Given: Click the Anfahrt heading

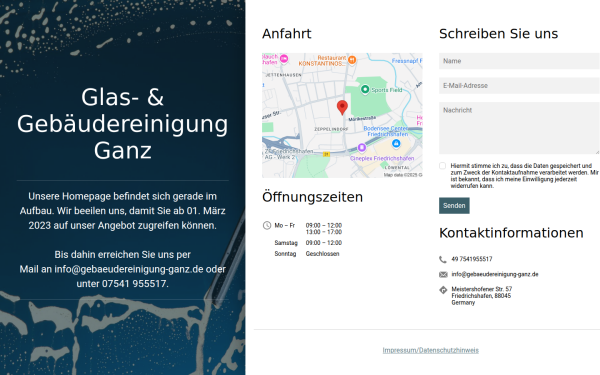Looking at the screenshot, I should pos(287,34).
